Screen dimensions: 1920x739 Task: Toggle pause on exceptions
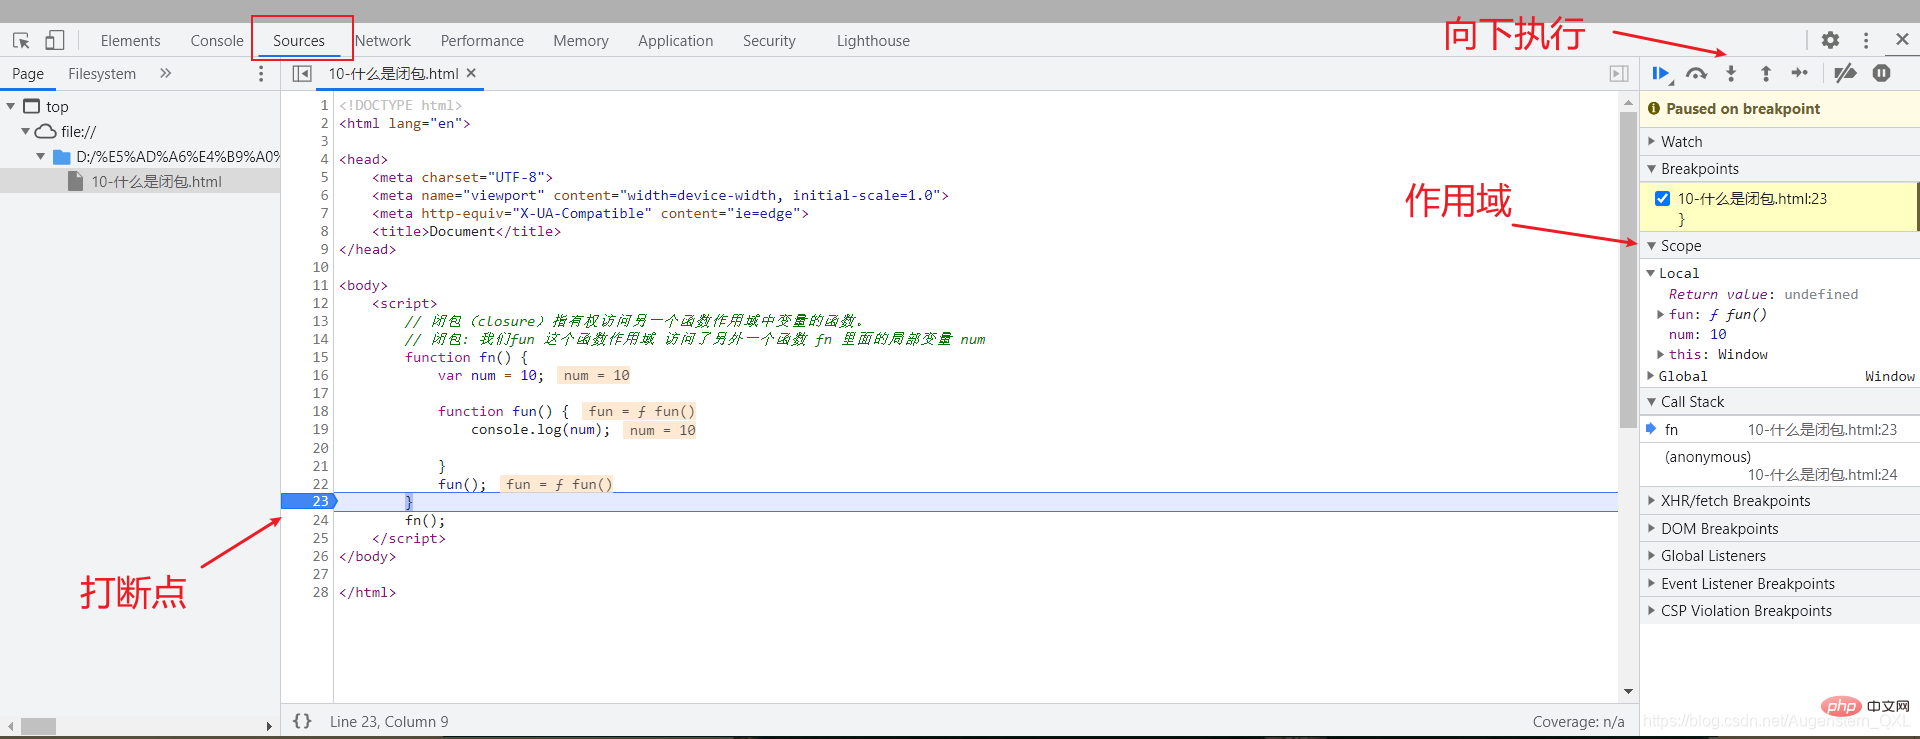point(1882,73)
